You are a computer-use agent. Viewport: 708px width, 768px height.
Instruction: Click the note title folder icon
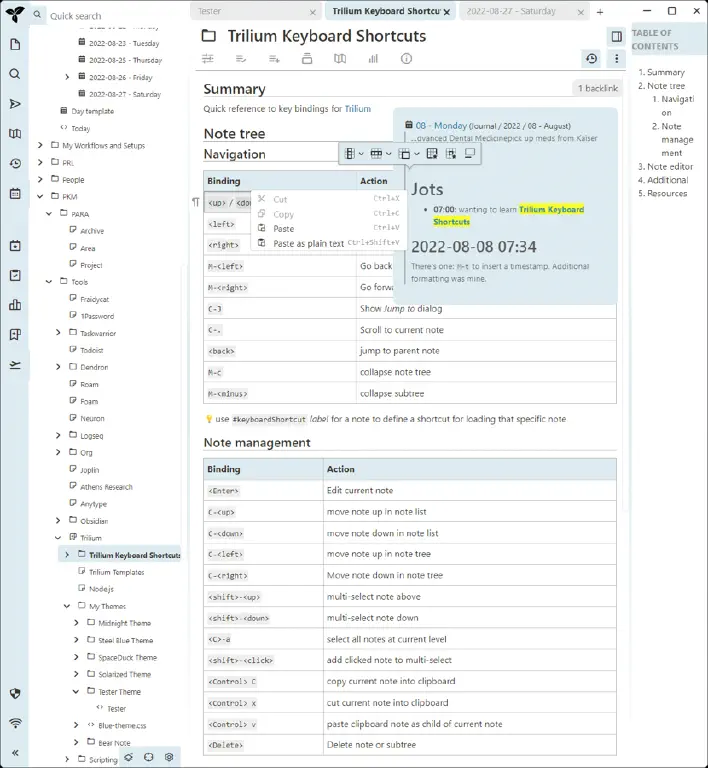coord(209,36)
